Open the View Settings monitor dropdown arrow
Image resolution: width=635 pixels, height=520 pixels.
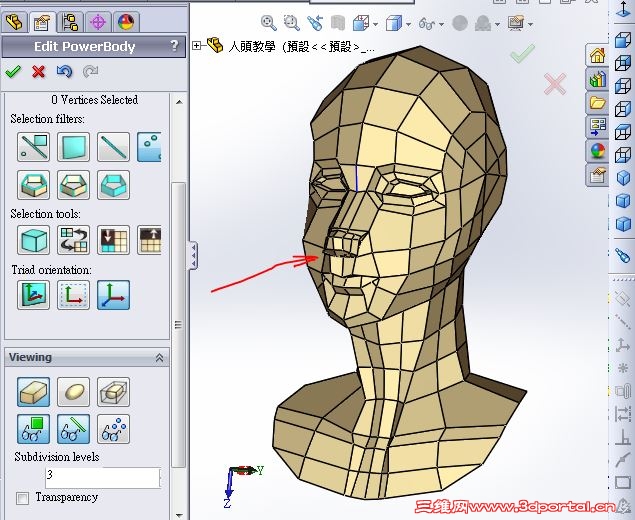pos(531,25)
